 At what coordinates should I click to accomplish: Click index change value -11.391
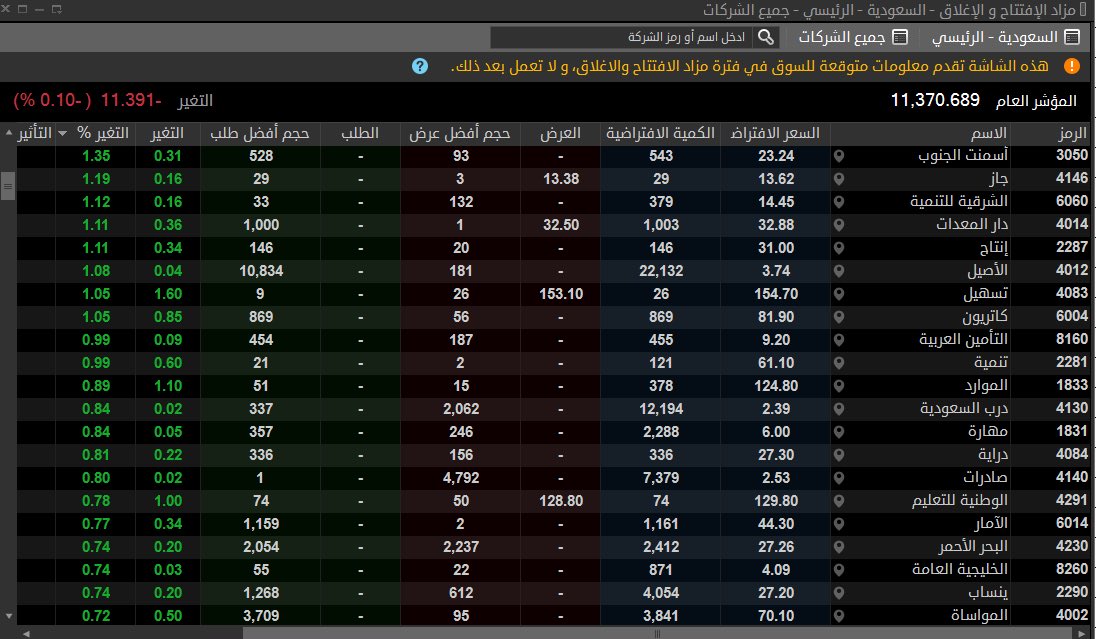pos(131,100)
